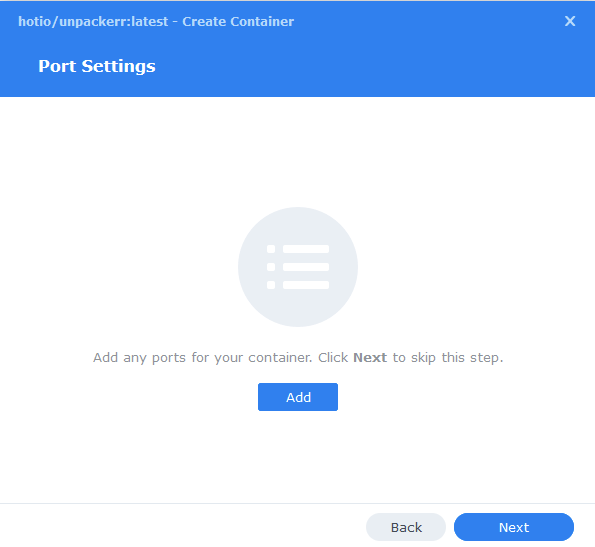This screenshot has width=595, height=547.
Task: Click the word 'Click' in the hint sentence
Action: 333,357
